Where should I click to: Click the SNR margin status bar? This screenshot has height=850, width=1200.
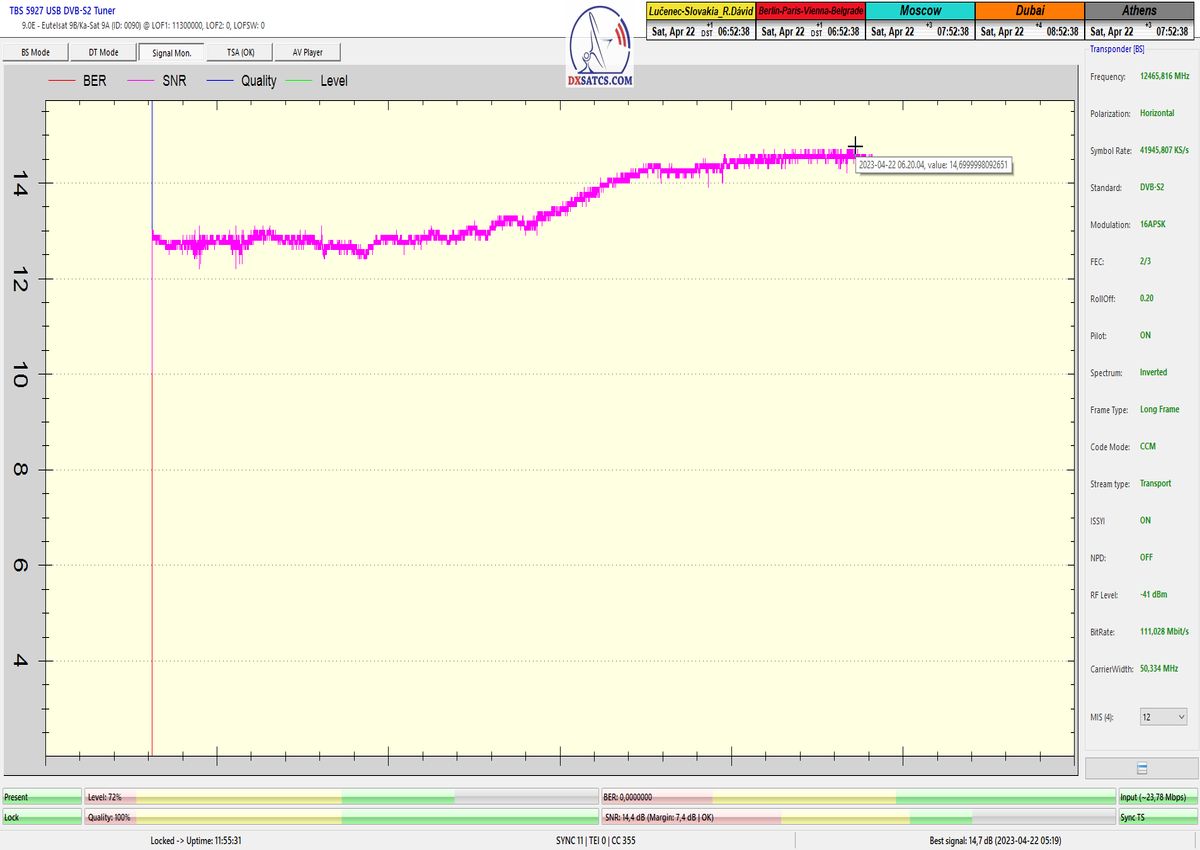(x=857, y=817)
